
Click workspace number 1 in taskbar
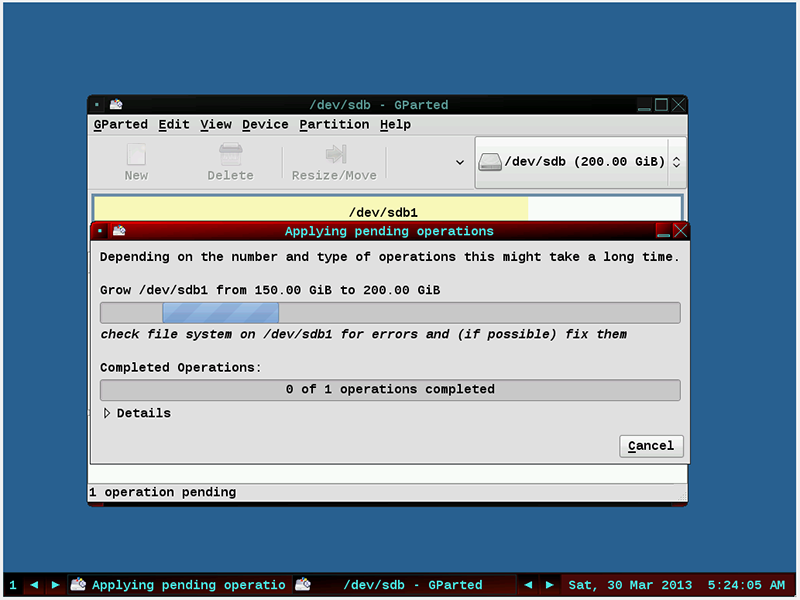[13, 585]
